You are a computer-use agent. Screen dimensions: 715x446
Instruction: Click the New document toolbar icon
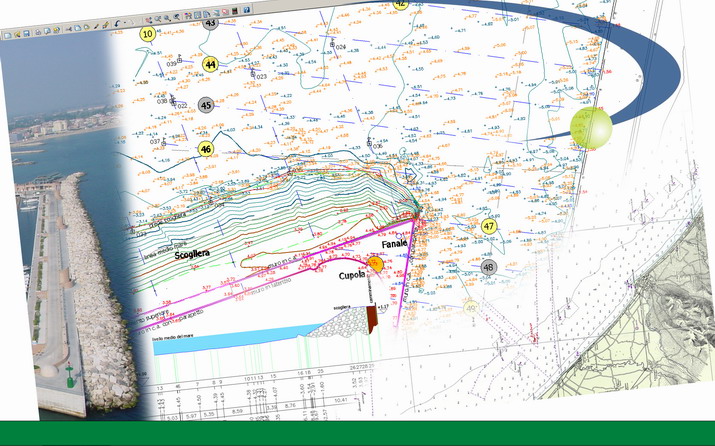pyautogui.click(x=8, y=36)
